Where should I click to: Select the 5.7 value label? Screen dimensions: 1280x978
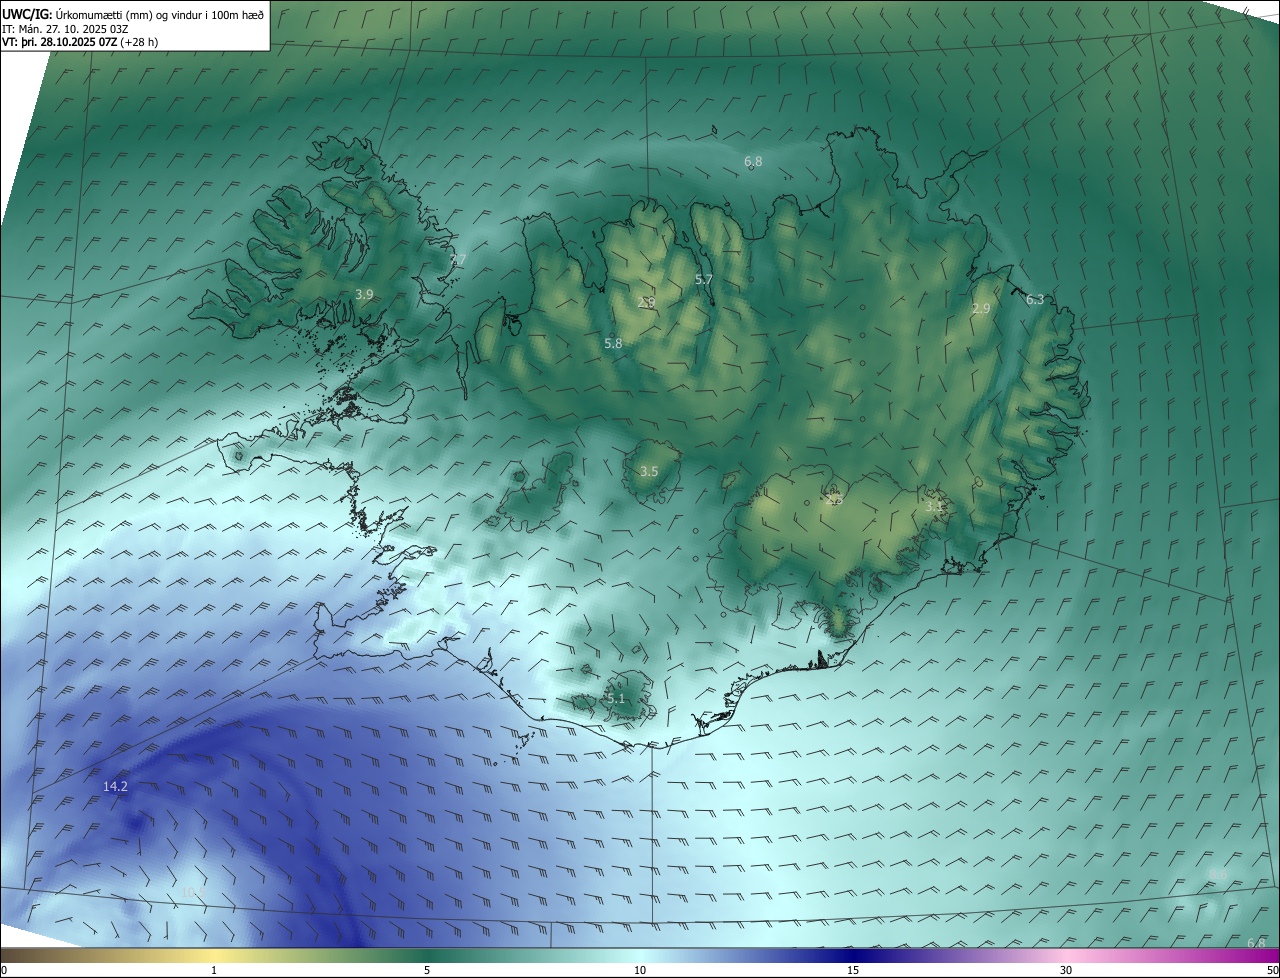point(704,280)
